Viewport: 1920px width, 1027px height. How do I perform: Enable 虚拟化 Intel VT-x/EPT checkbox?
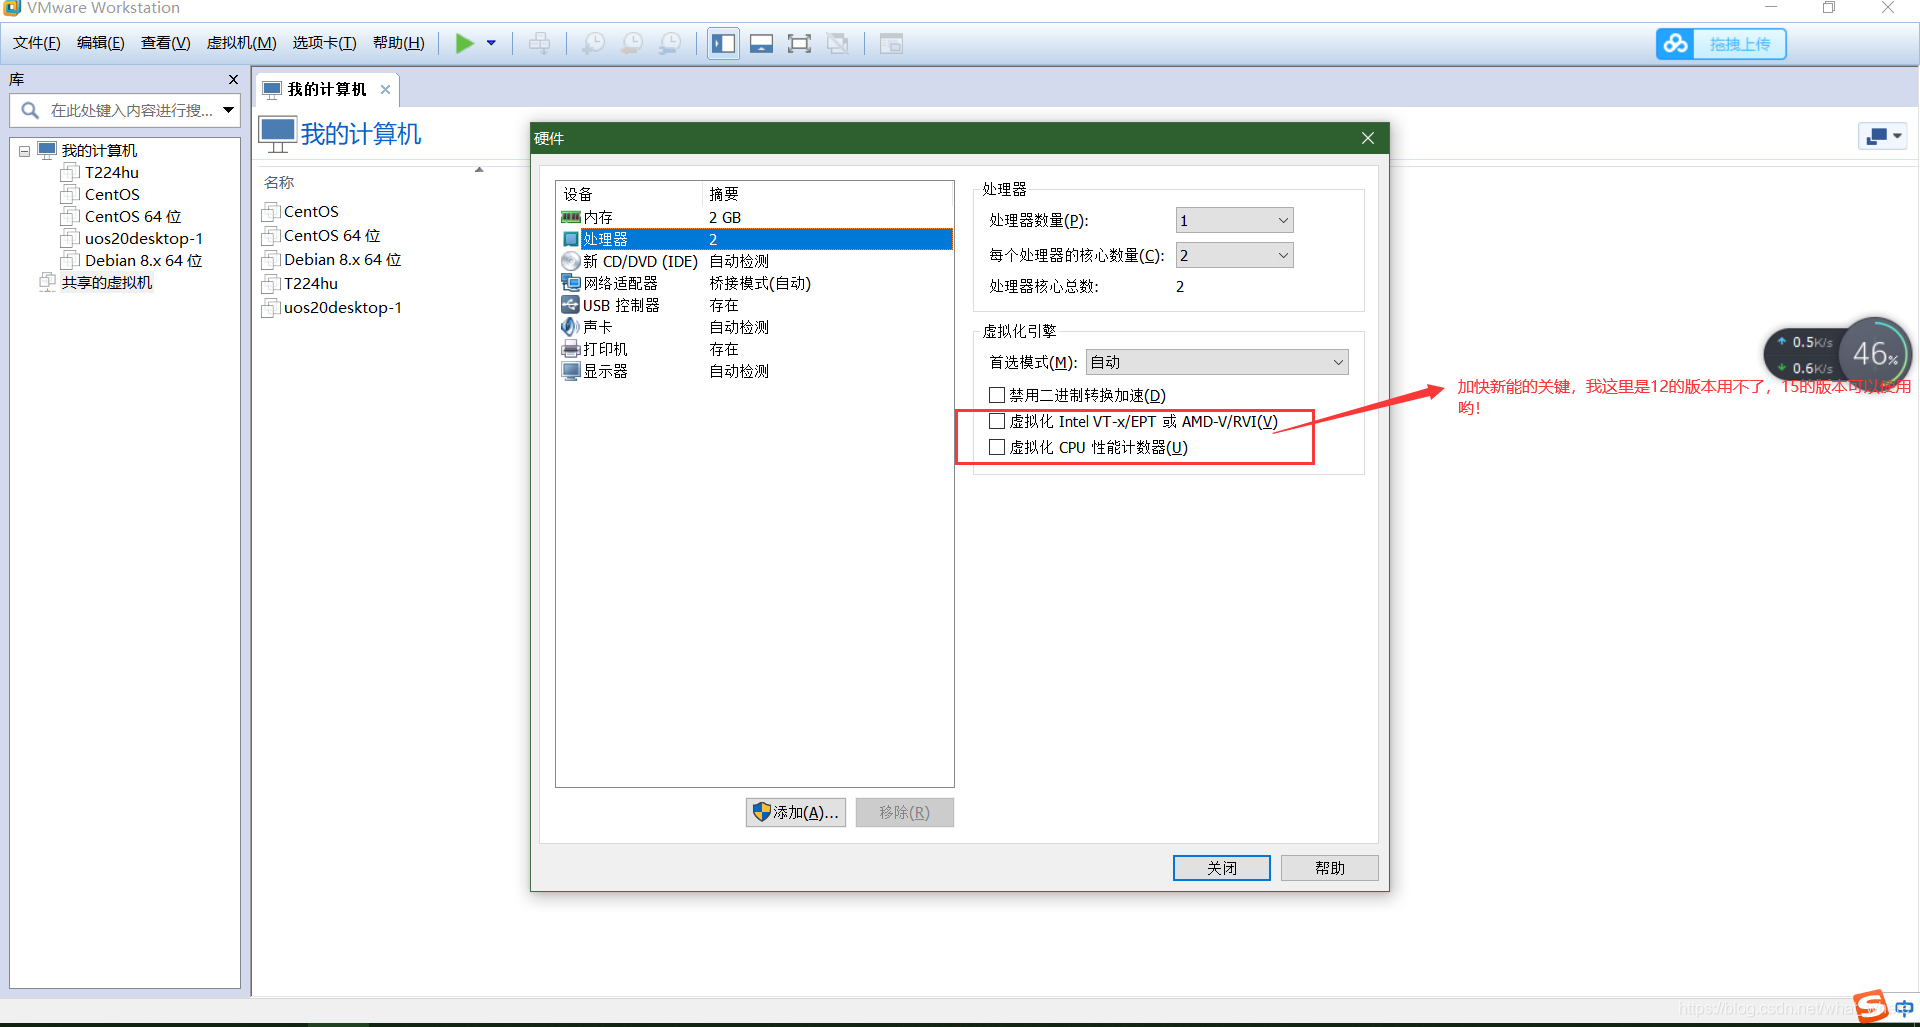point(997,421)
